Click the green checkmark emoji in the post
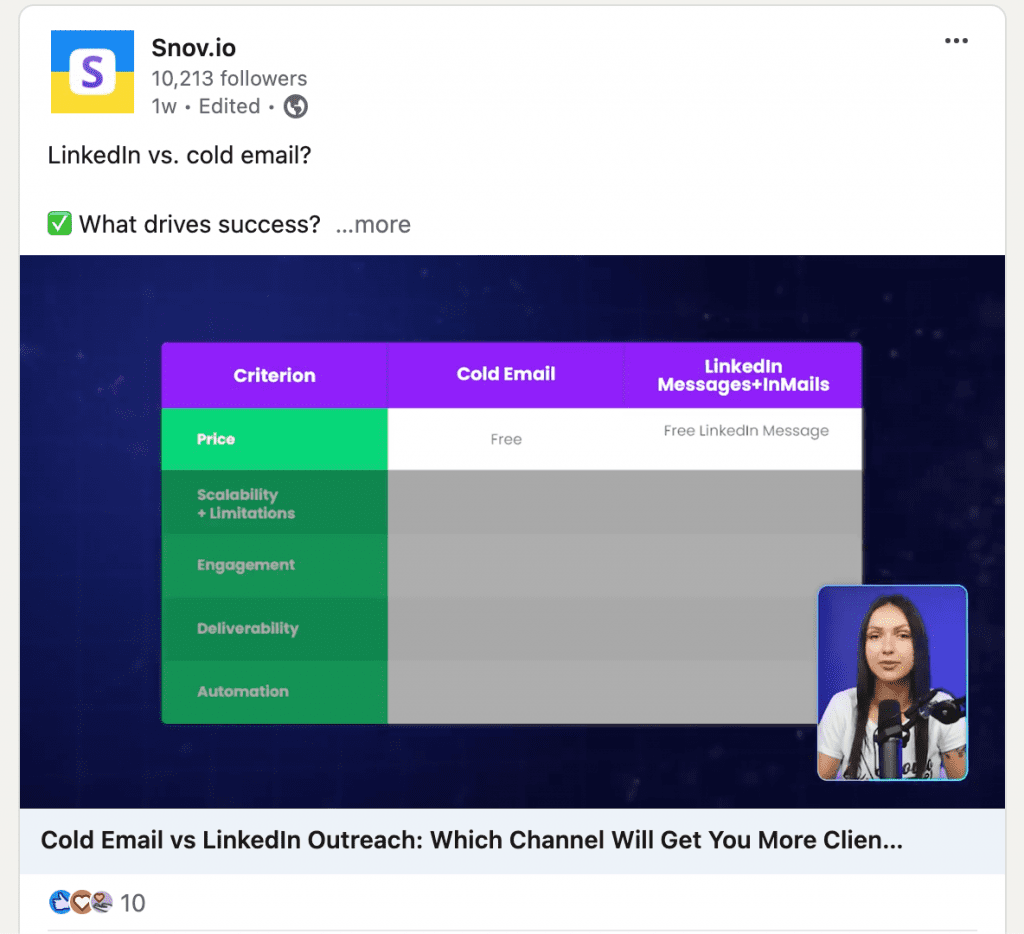 59,222
